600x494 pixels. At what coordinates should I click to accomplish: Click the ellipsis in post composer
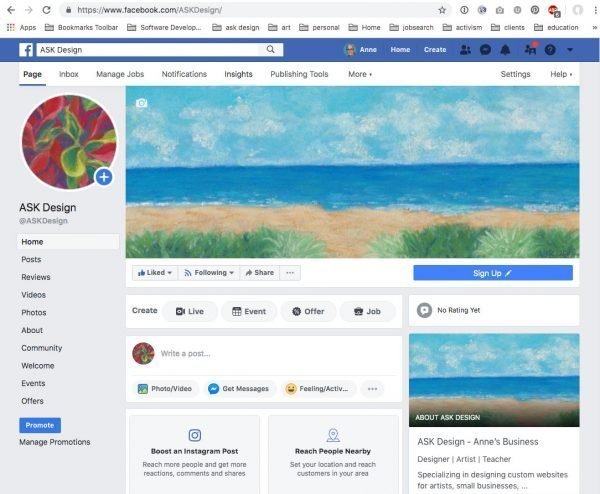tap(372, 389)
